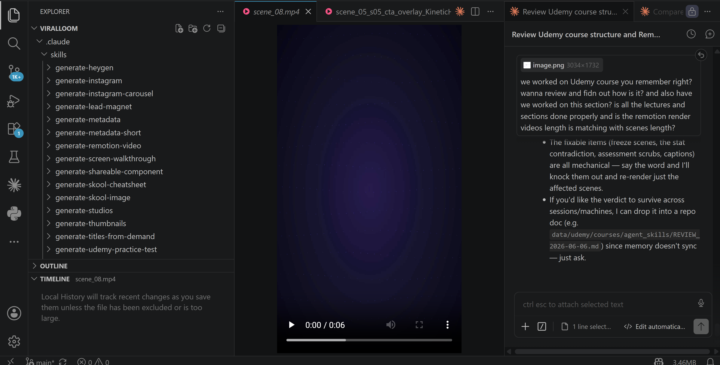This screenshot has width=720, height=365.
Task: Open the Extensions view
Action: coord(14,129)
